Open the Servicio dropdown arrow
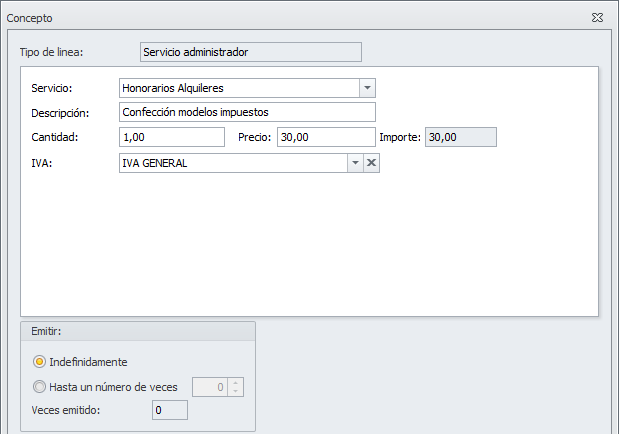 367,88
